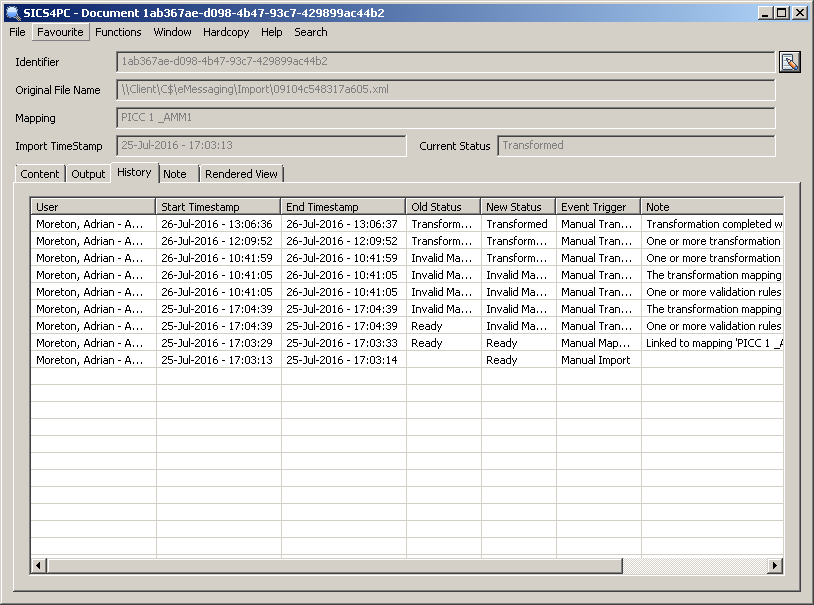Viewport: 814px width, 605px height.
Task: Switch to the Content tab
Action: pyautogui.click(x=40, y=174)
